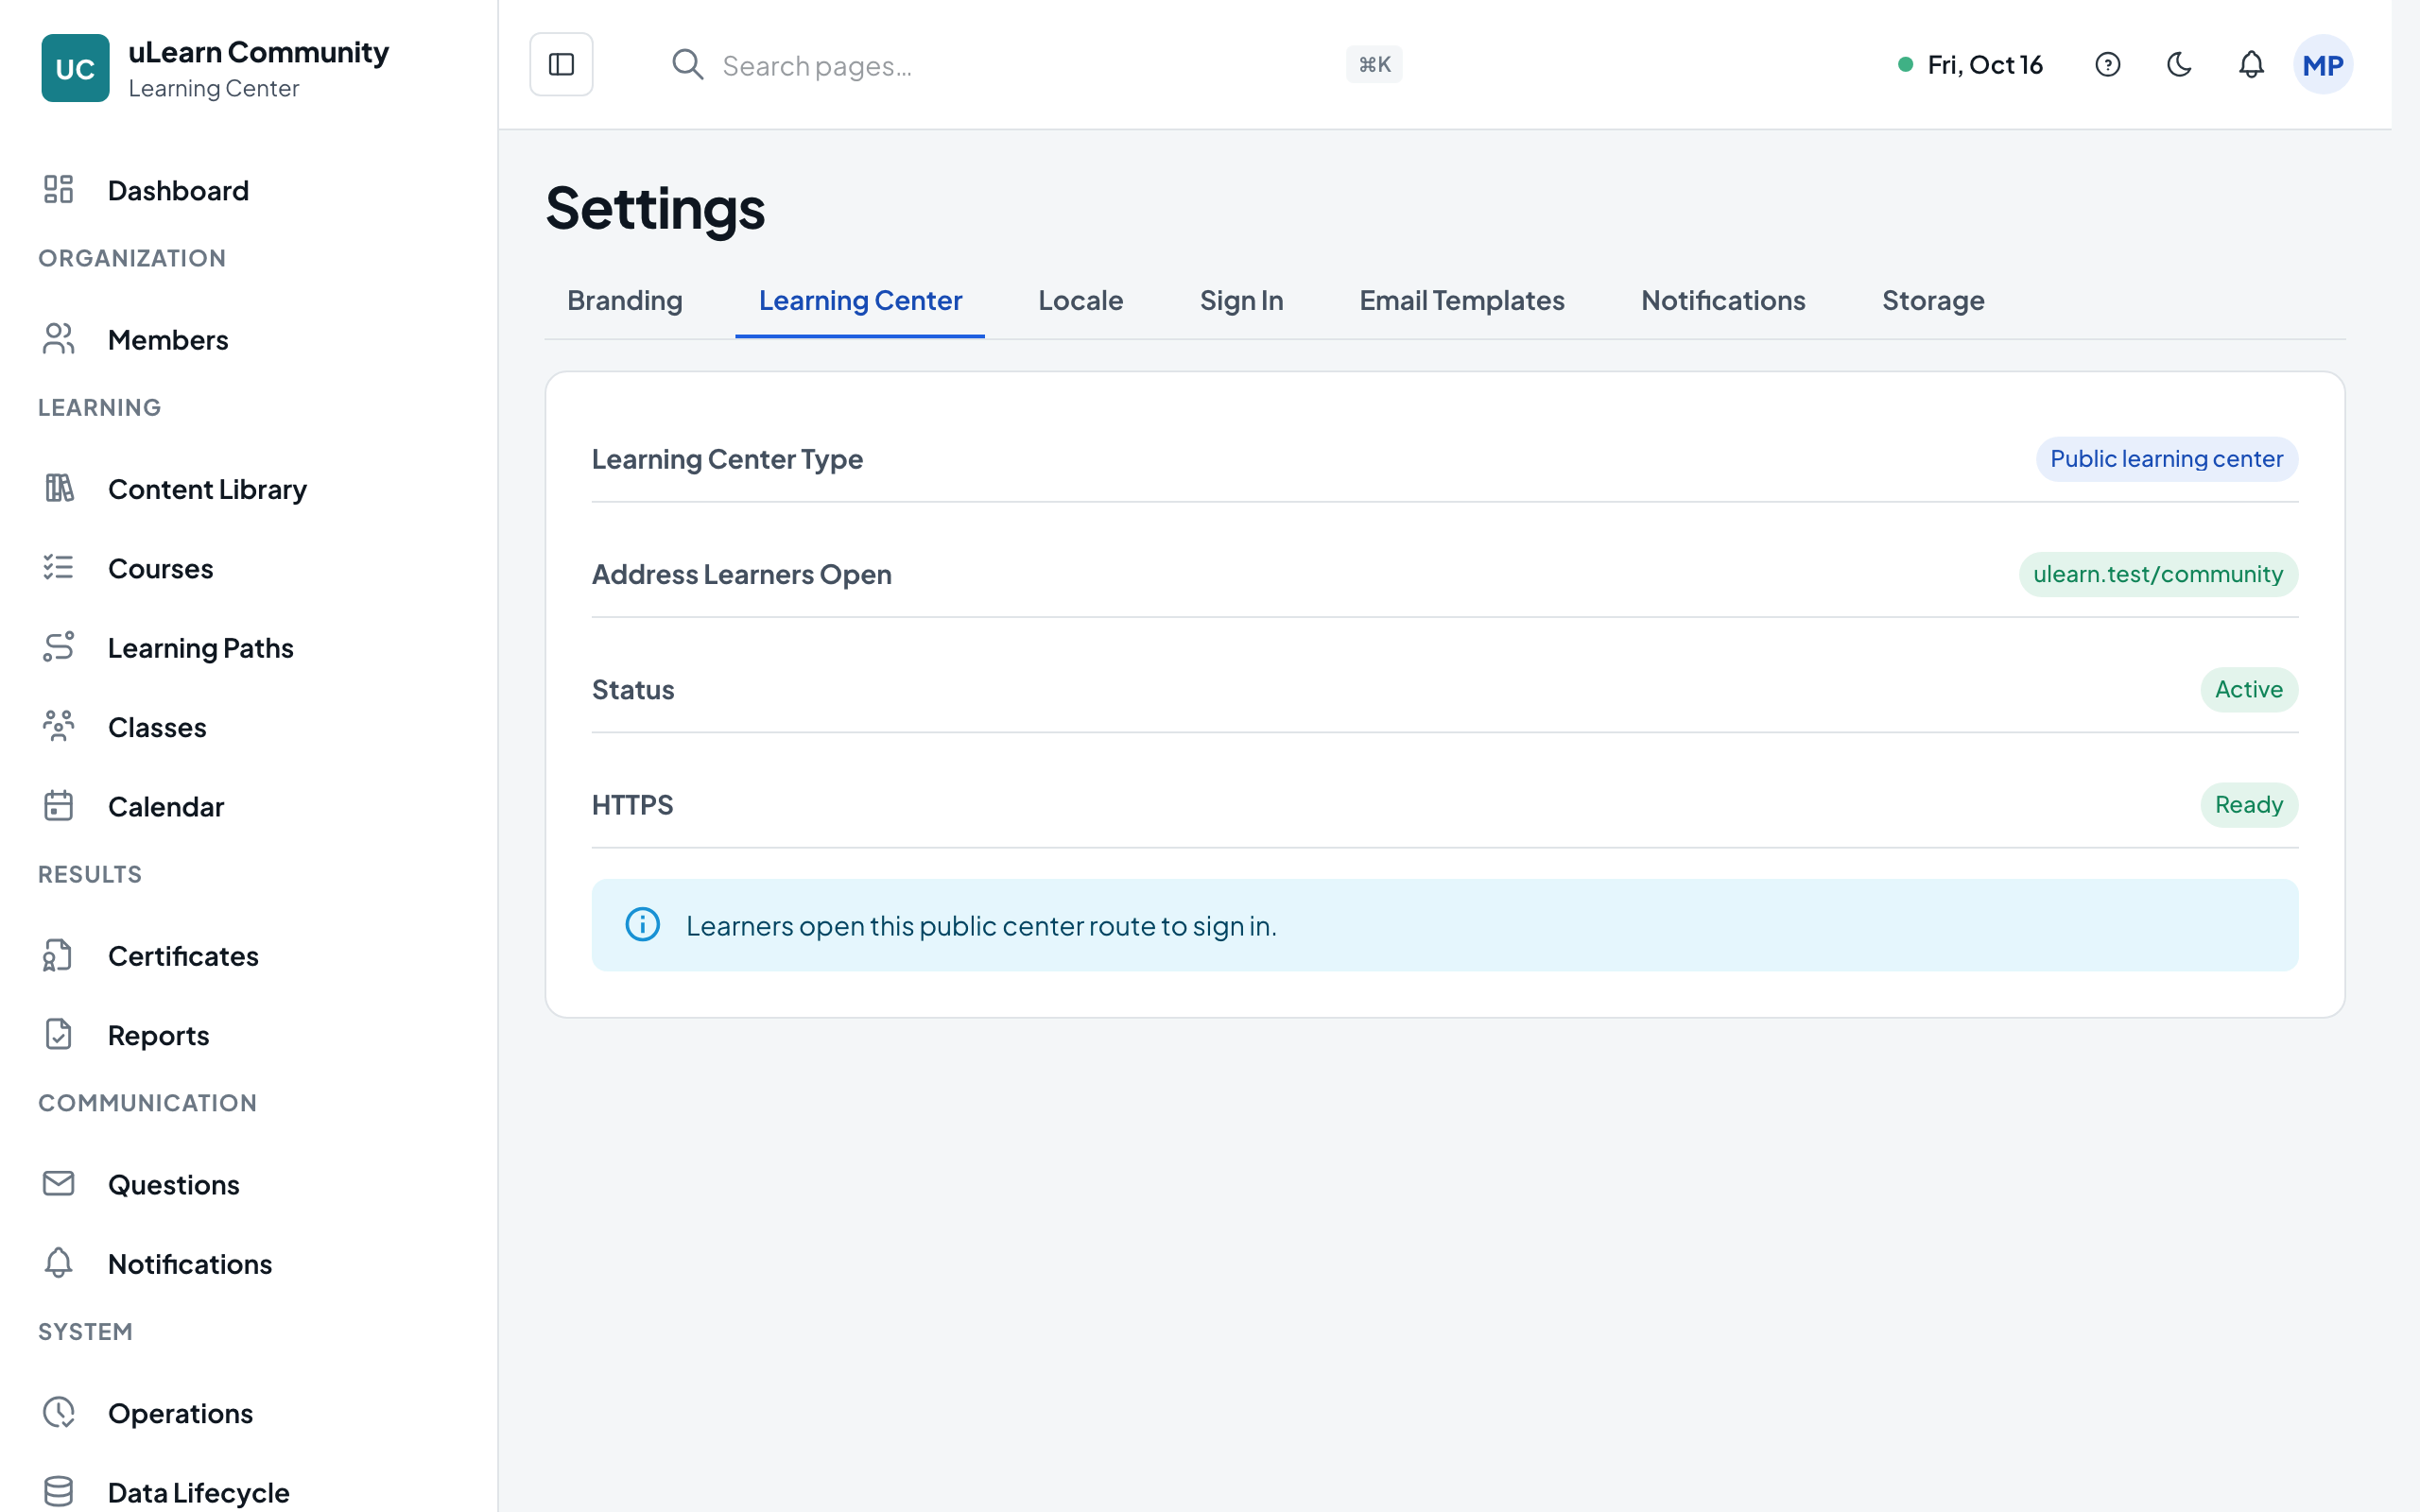
Task: Click the Learning Center Type label
Action: 727,459
